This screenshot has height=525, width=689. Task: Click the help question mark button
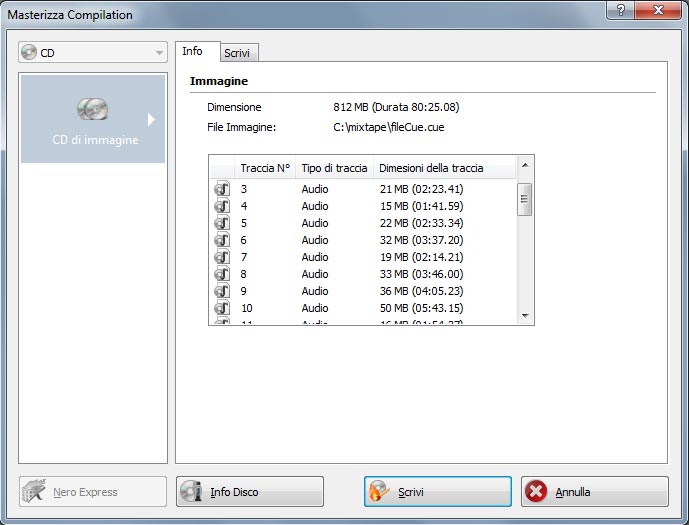point(620,10)
